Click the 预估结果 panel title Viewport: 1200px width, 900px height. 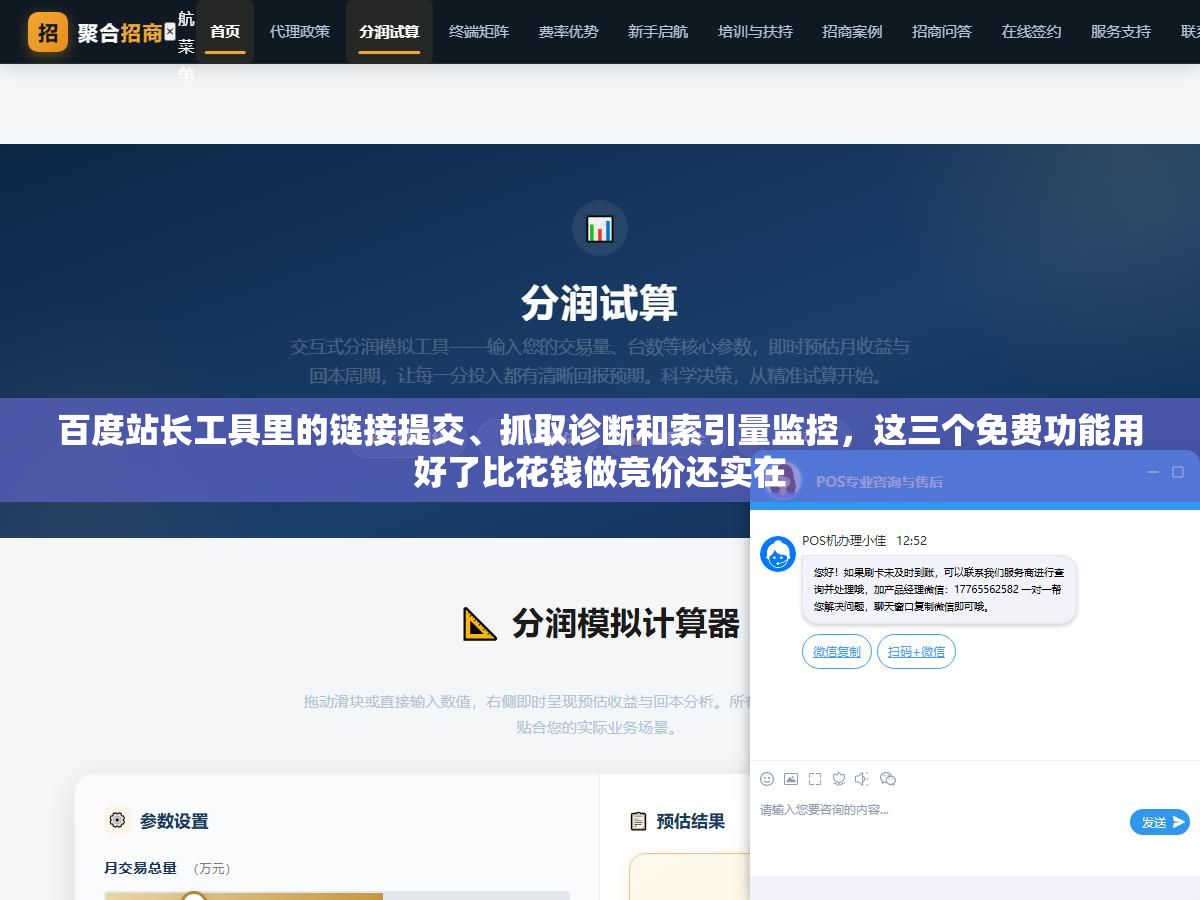click(691, 821)
